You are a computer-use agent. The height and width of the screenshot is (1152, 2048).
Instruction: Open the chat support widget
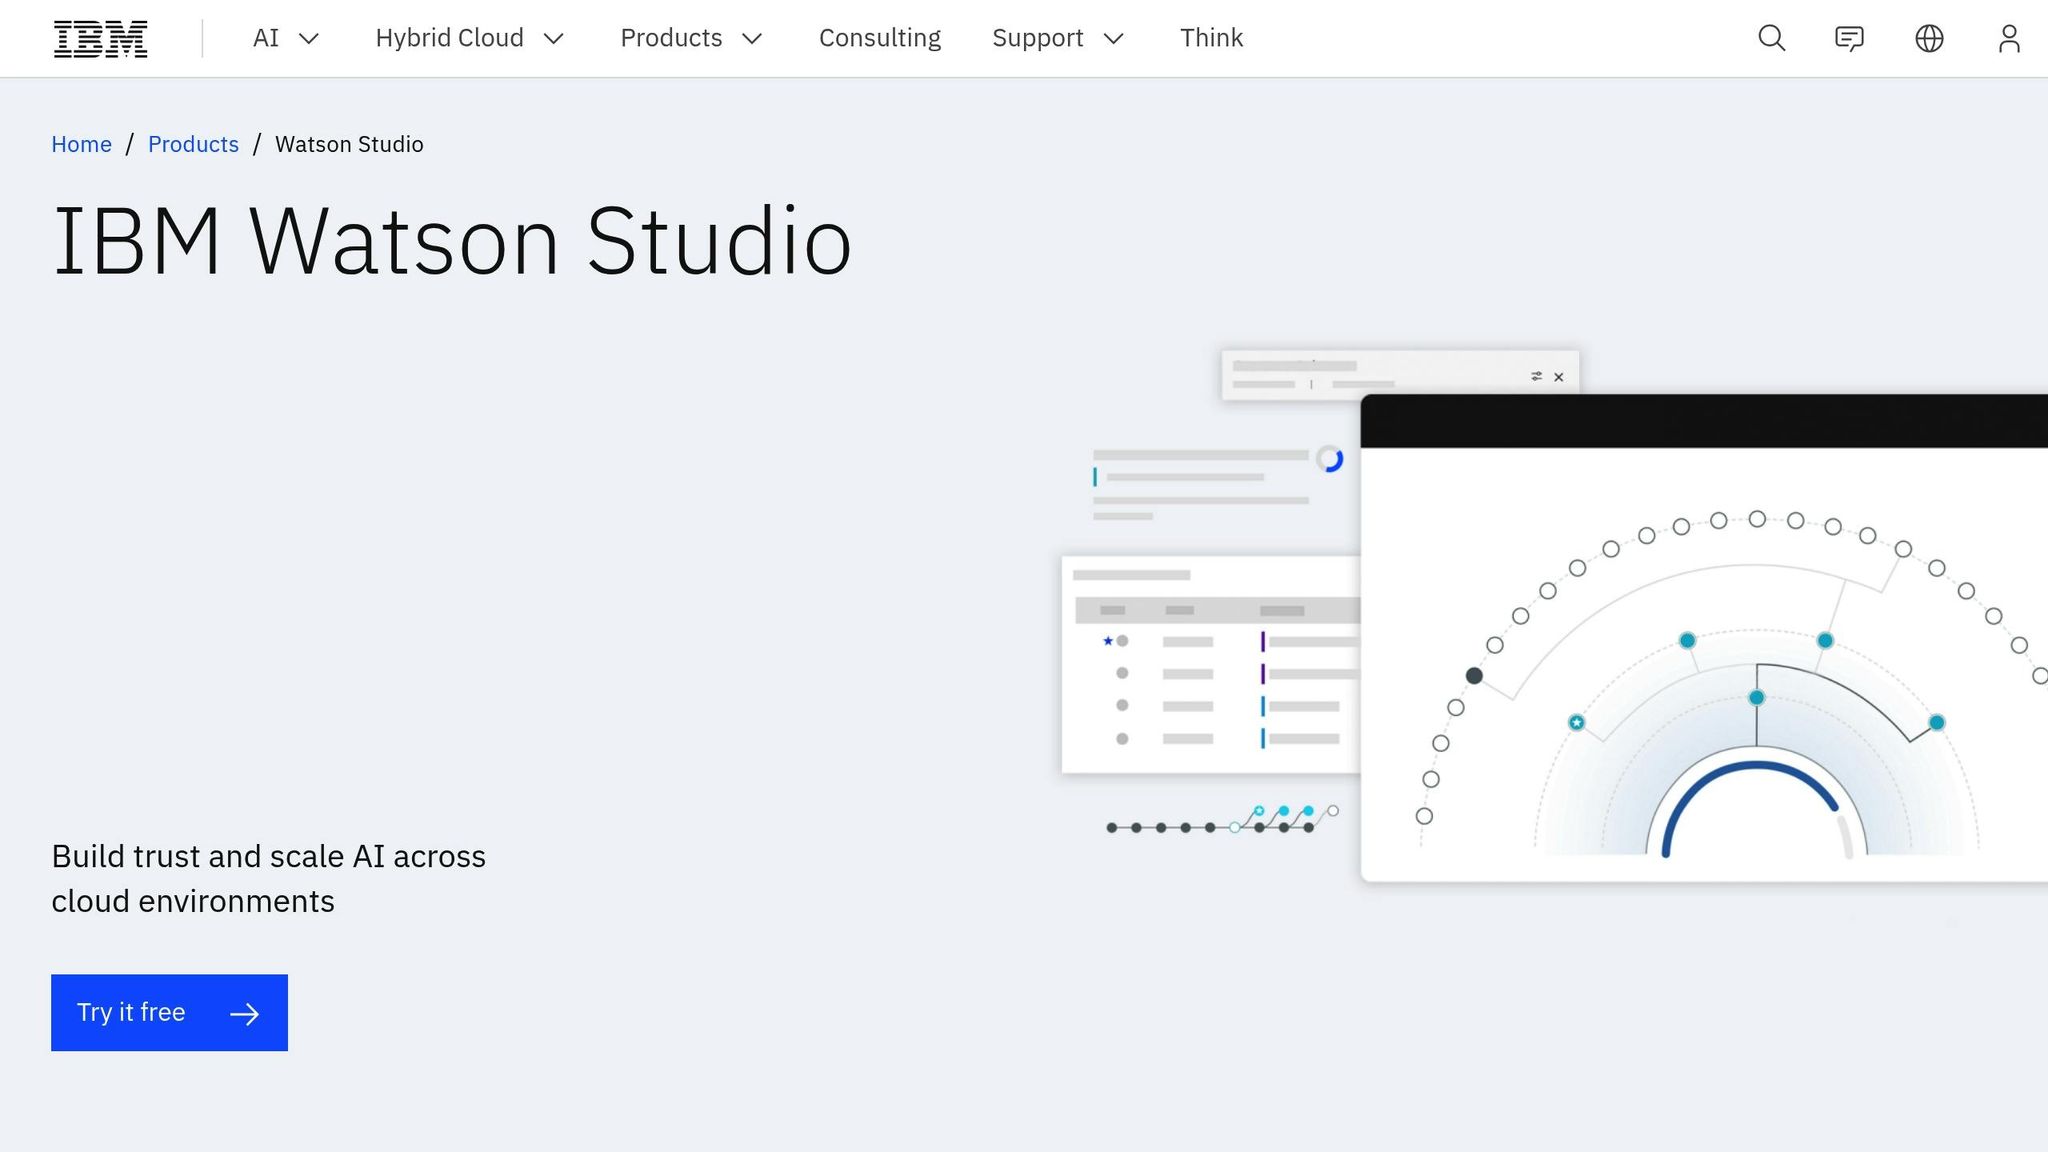point(1849,38)
